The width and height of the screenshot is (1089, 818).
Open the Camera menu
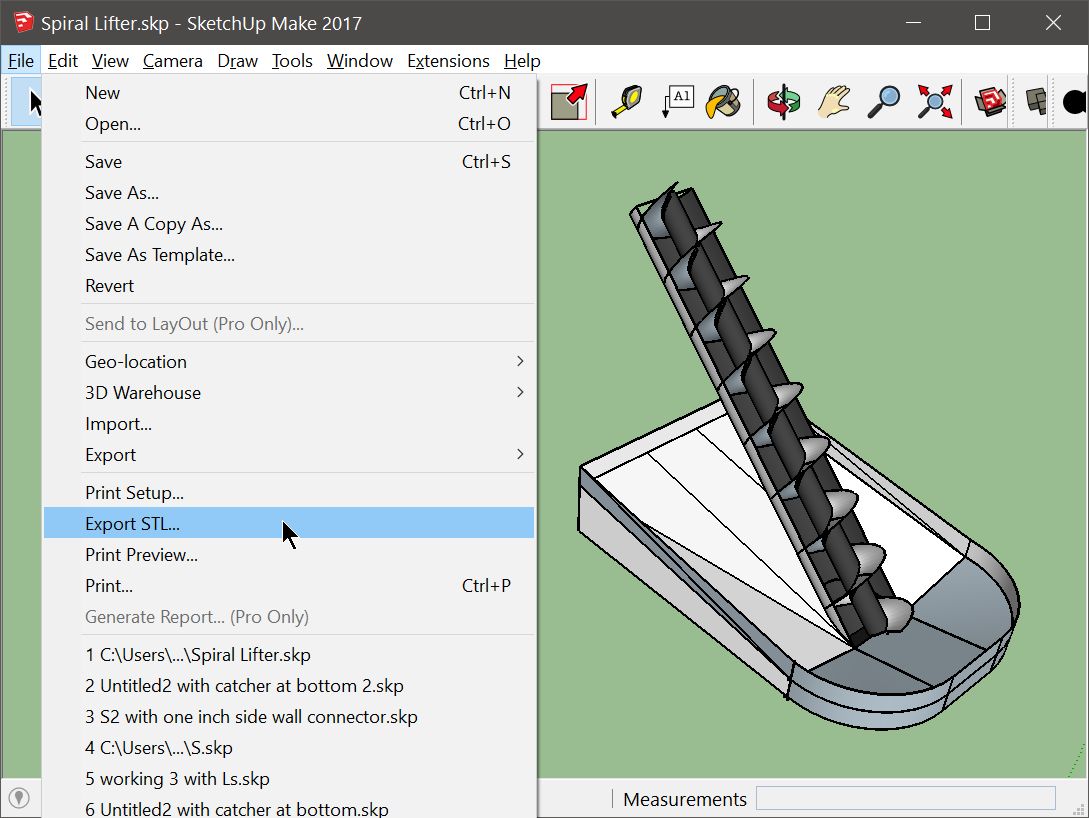tap(172, 61)
